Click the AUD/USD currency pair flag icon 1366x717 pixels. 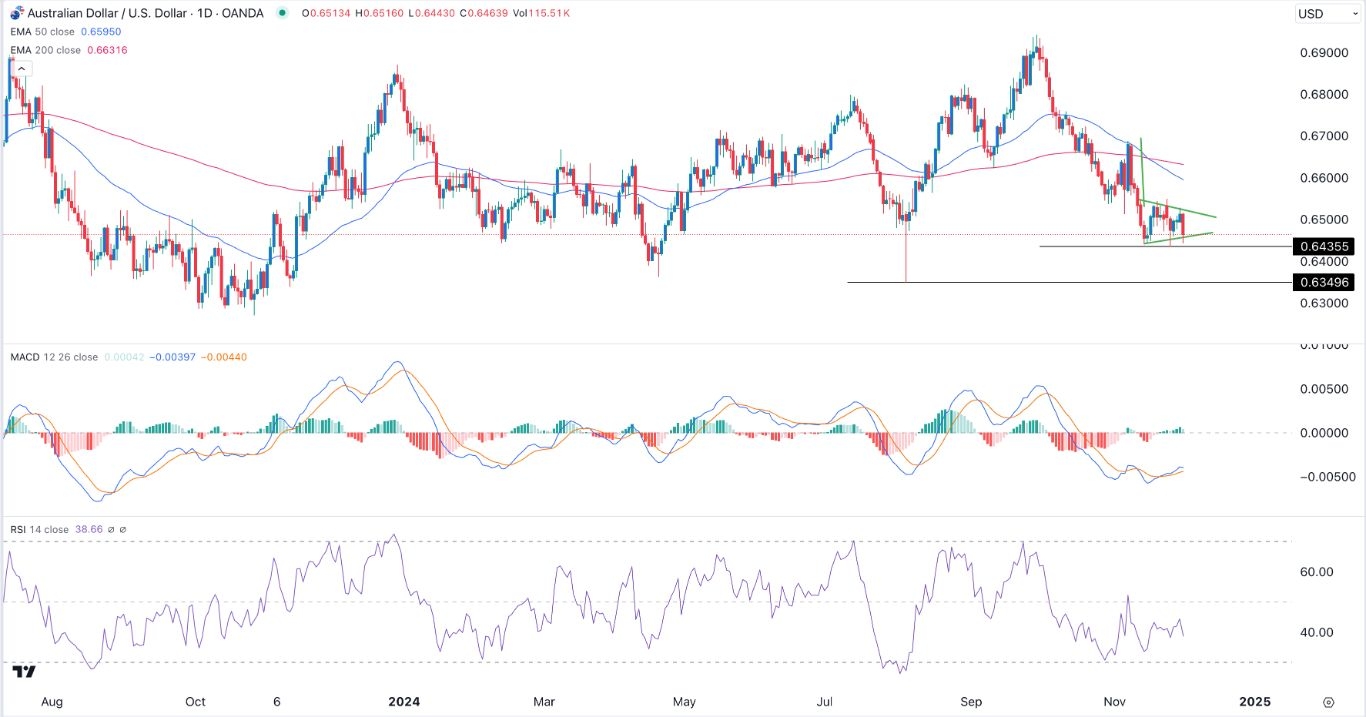point(13,12)
